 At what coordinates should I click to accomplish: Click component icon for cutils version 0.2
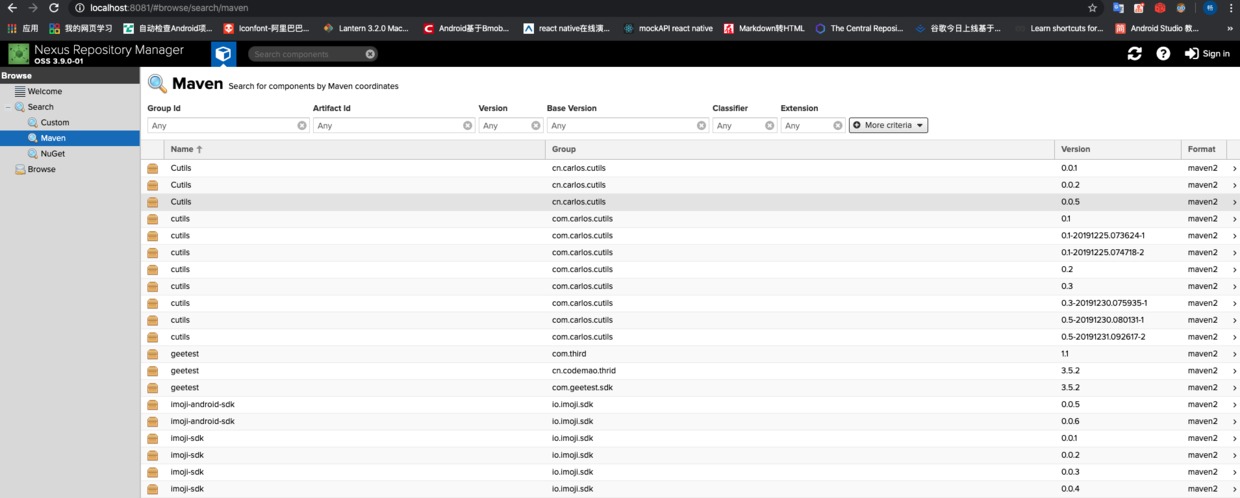[153, 269]
